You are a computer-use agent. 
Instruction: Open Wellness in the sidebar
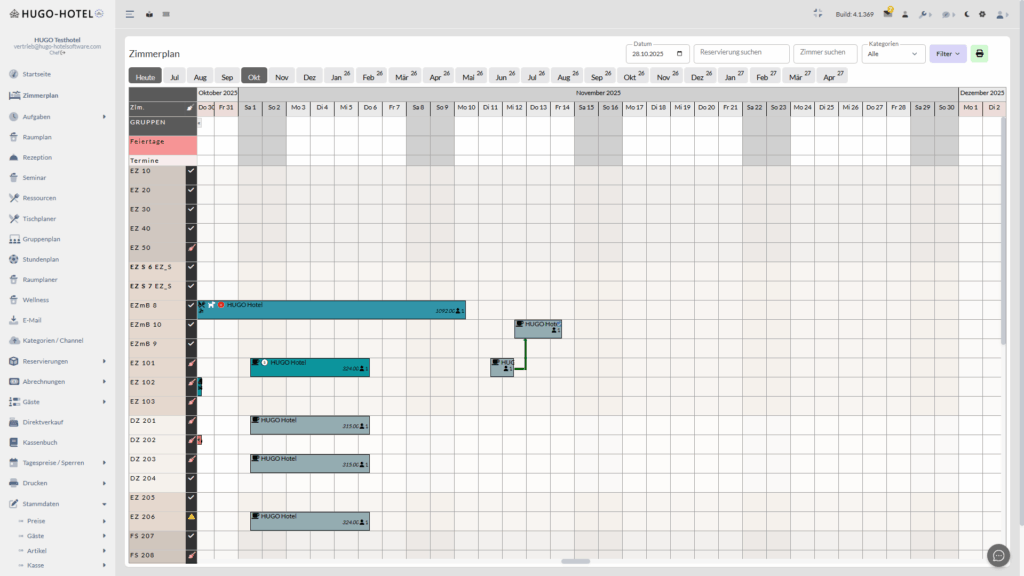point(36,300)
